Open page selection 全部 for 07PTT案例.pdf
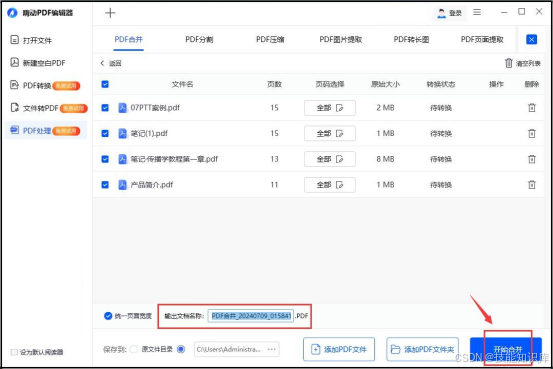The image size is (553, 369). coord(330,108)
